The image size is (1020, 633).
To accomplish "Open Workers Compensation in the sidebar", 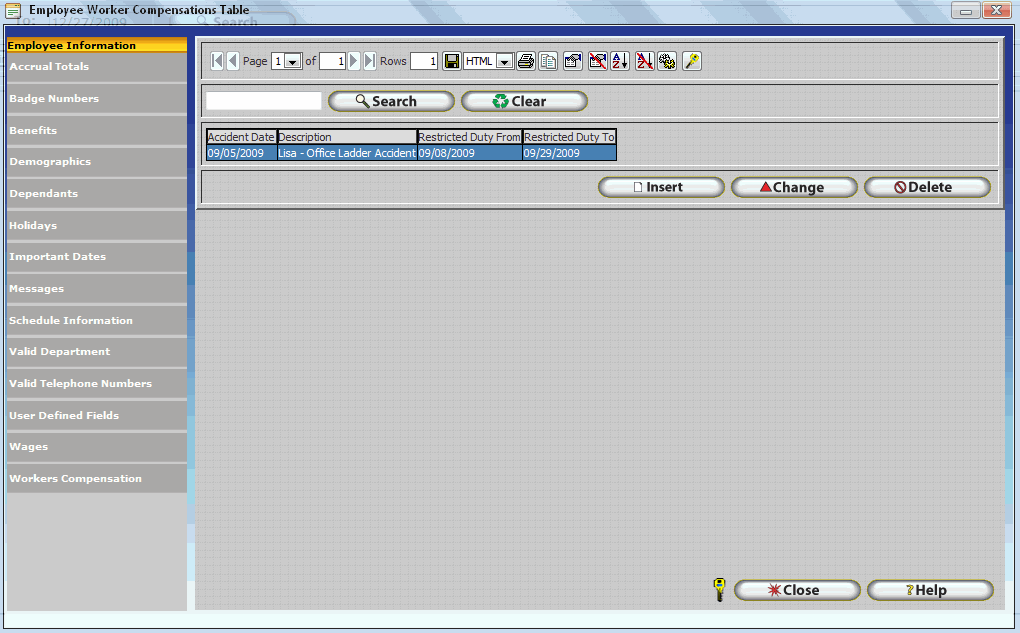I will (76, 479).
